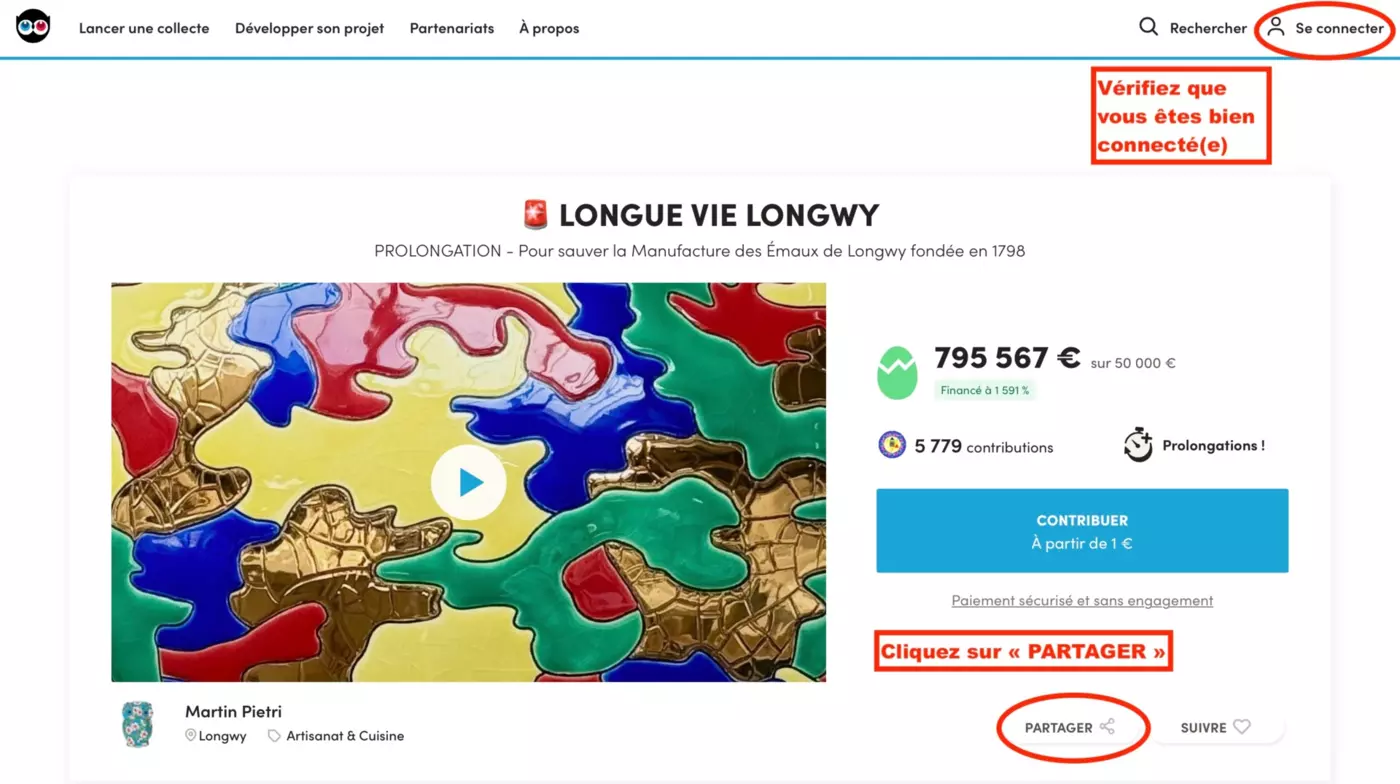Click the magnifying glass search icon

pos(1148,27)
